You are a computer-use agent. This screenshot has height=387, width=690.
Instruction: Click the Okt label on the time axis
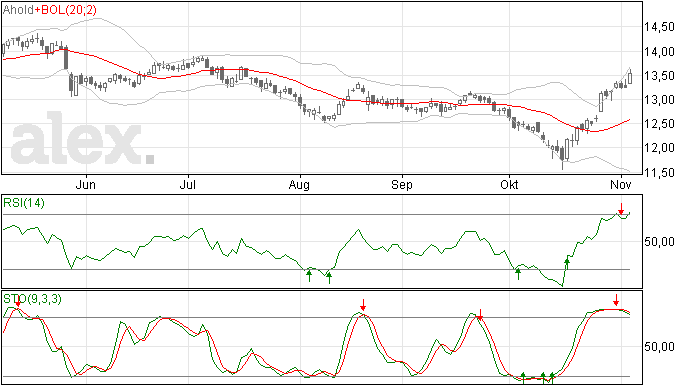[x=509, y=184]
